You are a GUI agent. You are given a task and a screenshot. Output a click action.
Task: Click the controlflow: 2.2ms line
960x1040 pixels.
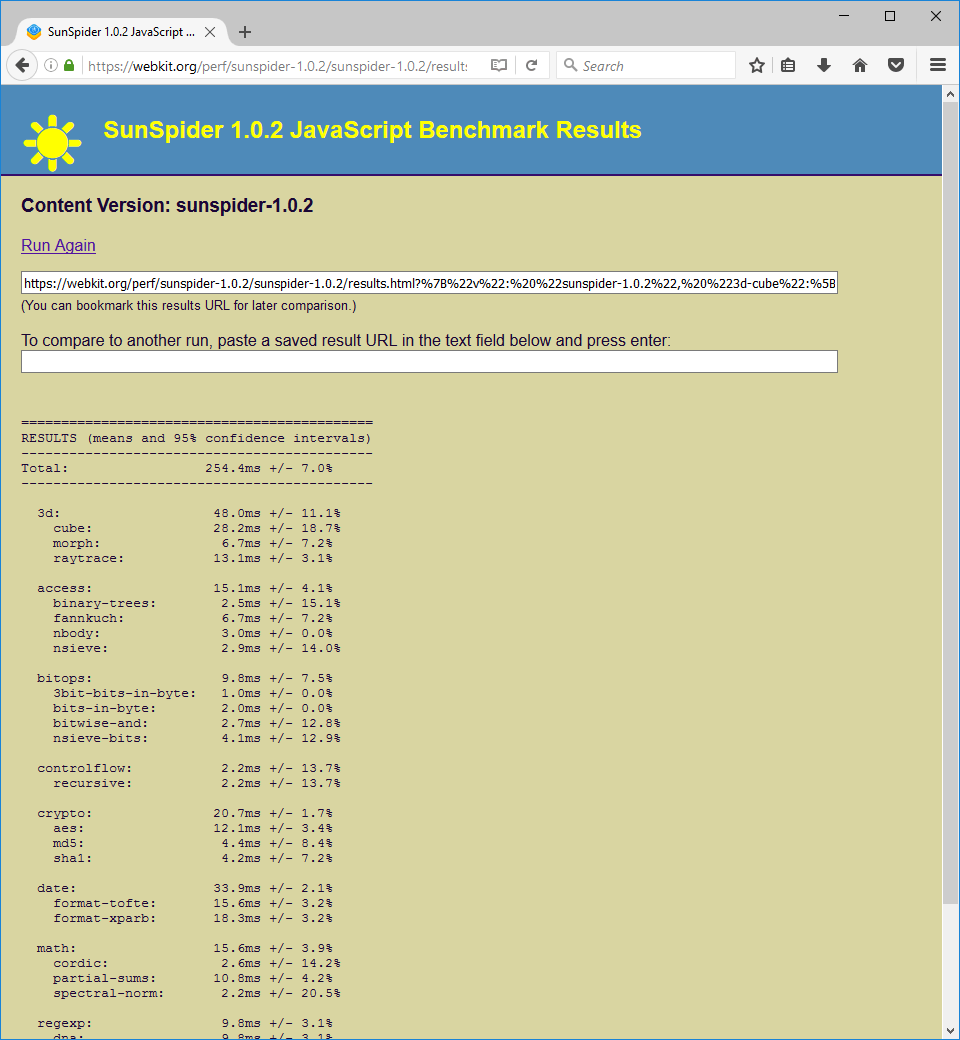(189, 768)
